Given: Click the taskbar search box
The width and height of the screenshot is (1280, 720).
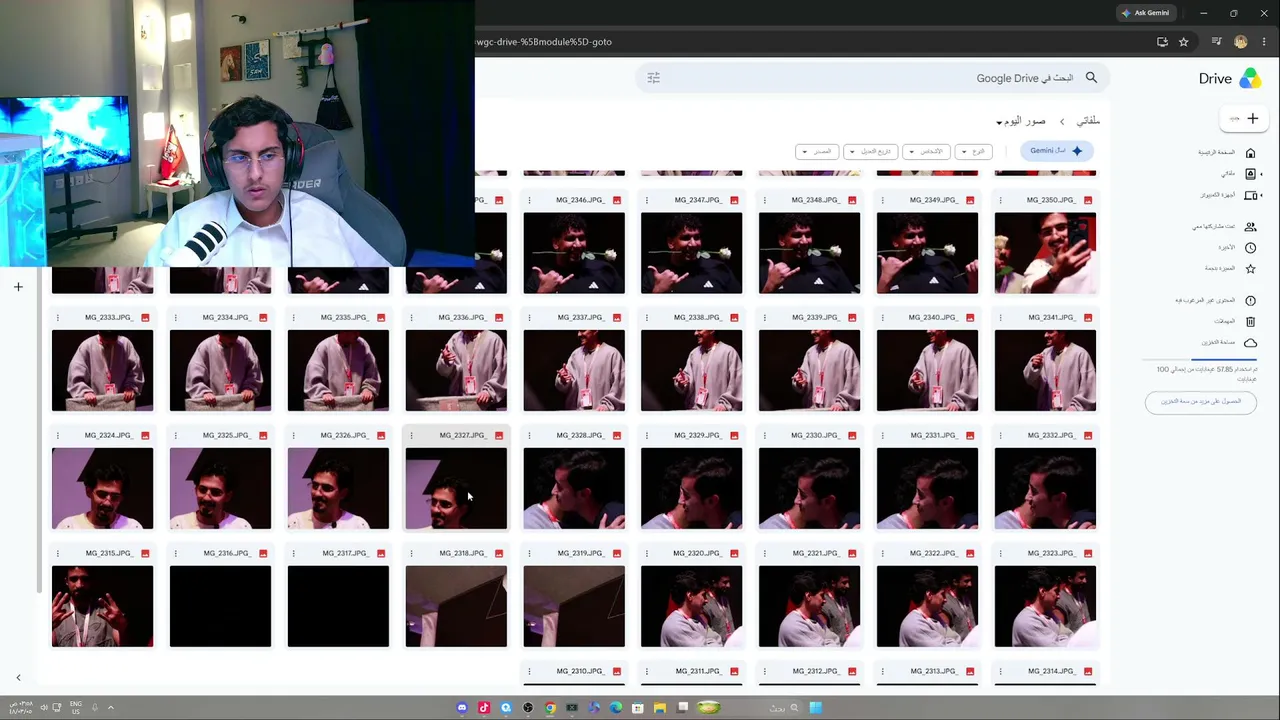Looking at the screenshot, I should coord(785,708).
